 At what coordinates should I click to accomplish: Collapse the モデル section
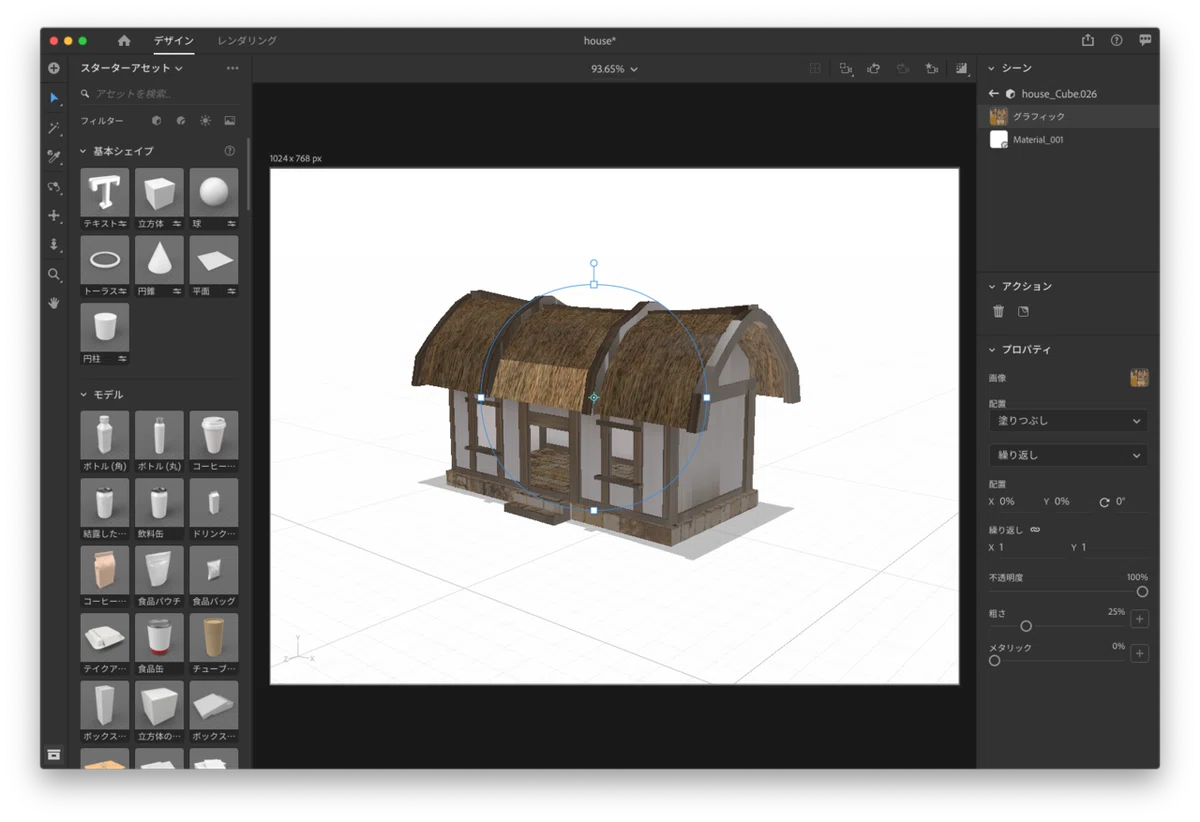[x=84, y=394]
